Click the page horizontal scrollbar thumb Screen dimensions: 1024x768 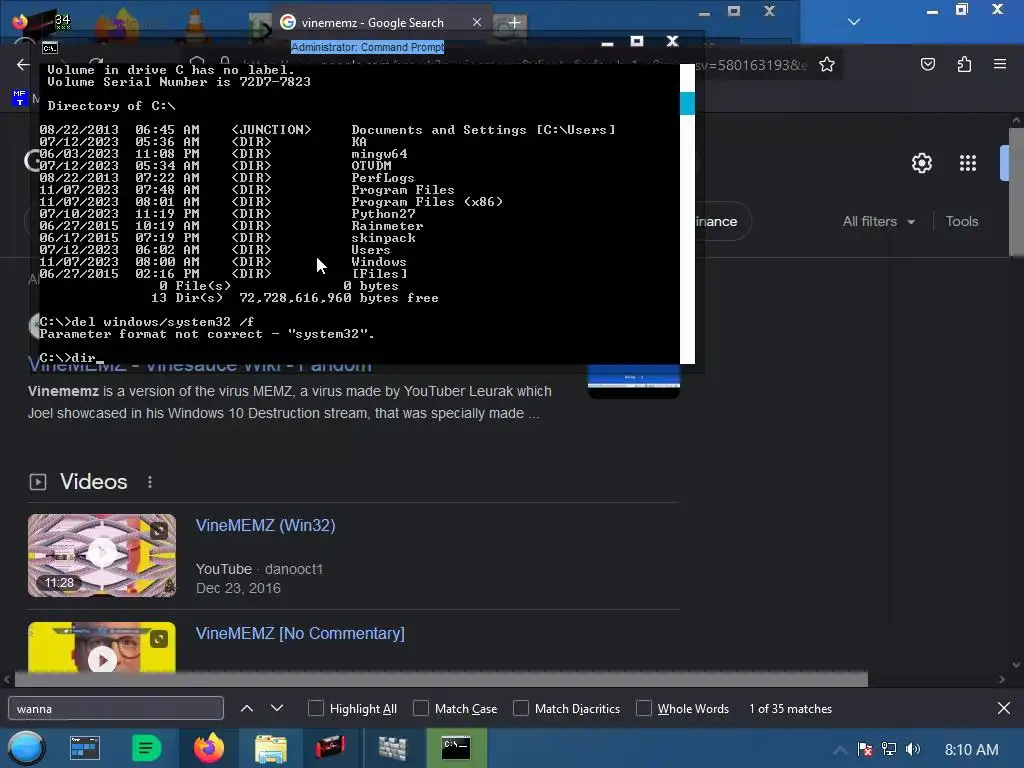(441, 679)
